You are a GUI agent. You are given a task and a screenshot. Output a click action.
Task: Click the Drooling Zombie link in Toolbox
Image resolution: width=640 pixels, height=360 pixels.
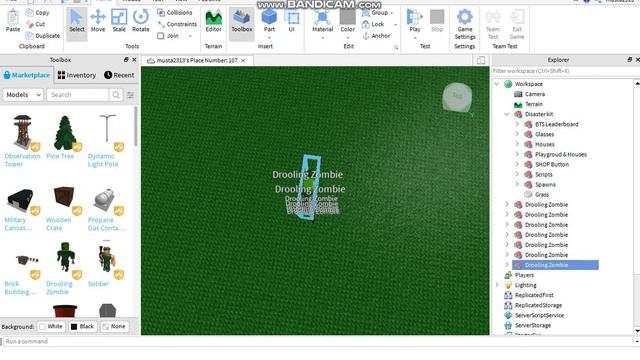coord(59,288)
